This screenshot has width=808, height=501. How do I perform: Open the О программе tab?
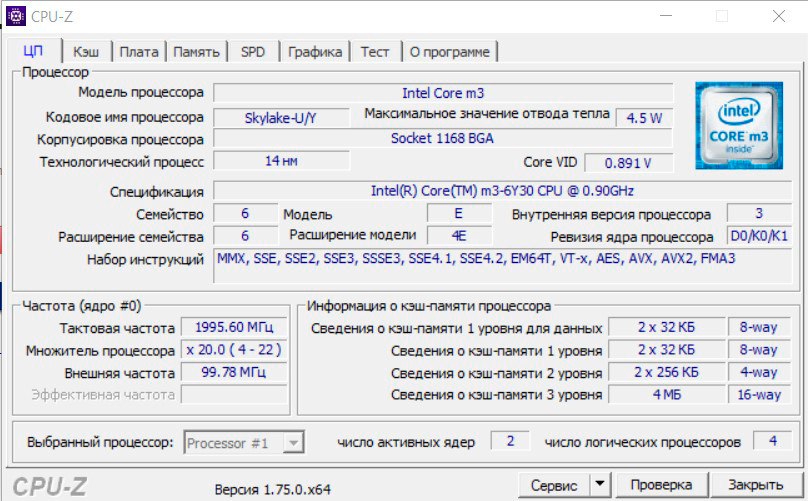click(450, 52)
